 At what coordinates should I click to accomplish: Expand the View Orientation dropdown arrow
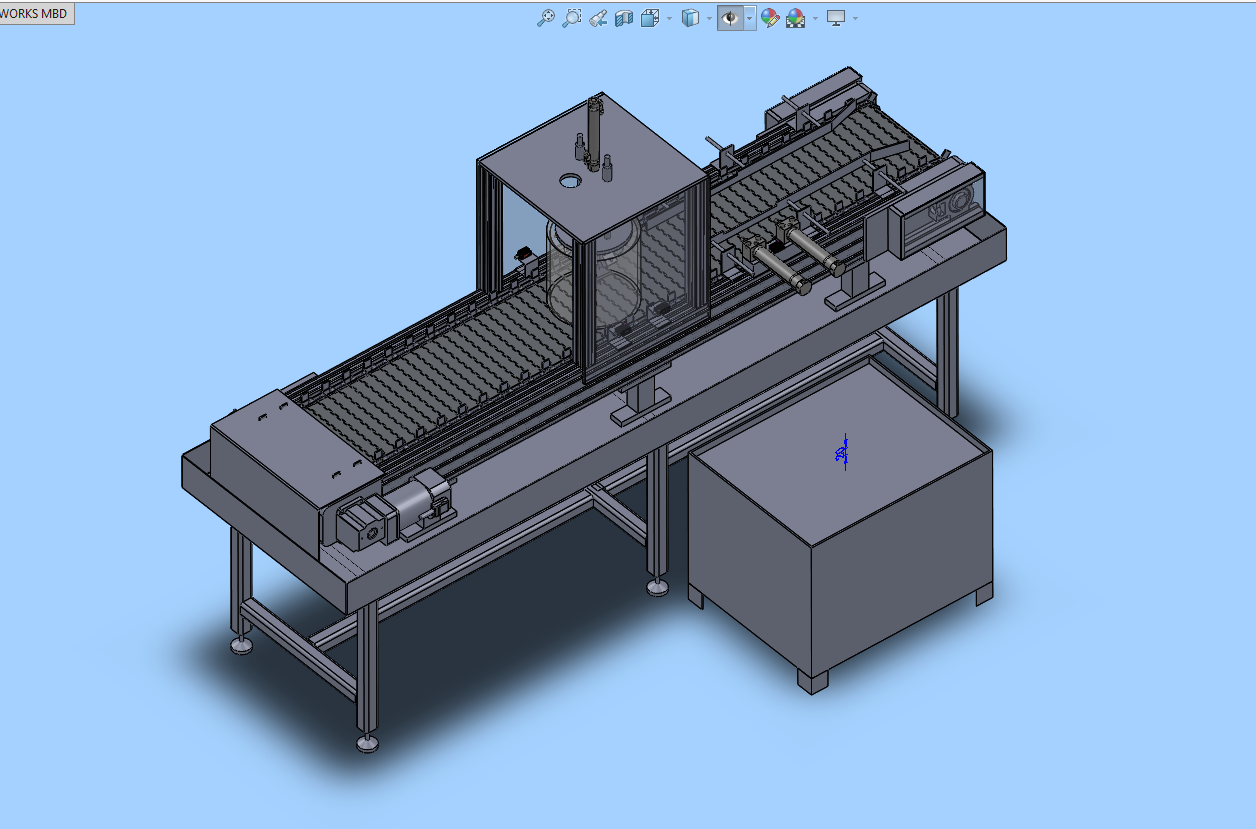[669, 18]
